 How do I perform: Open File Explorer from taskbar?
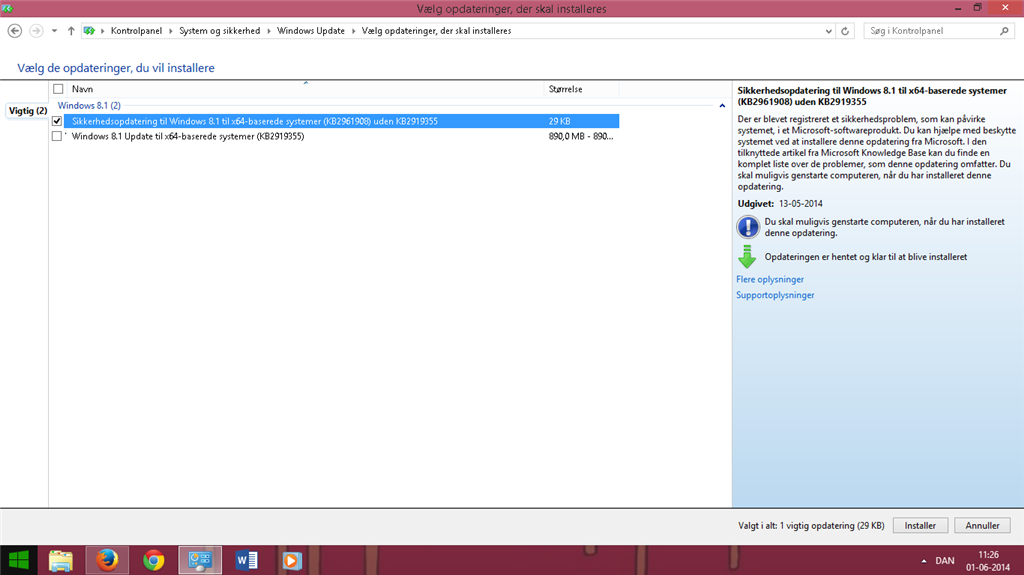(61, 561)
